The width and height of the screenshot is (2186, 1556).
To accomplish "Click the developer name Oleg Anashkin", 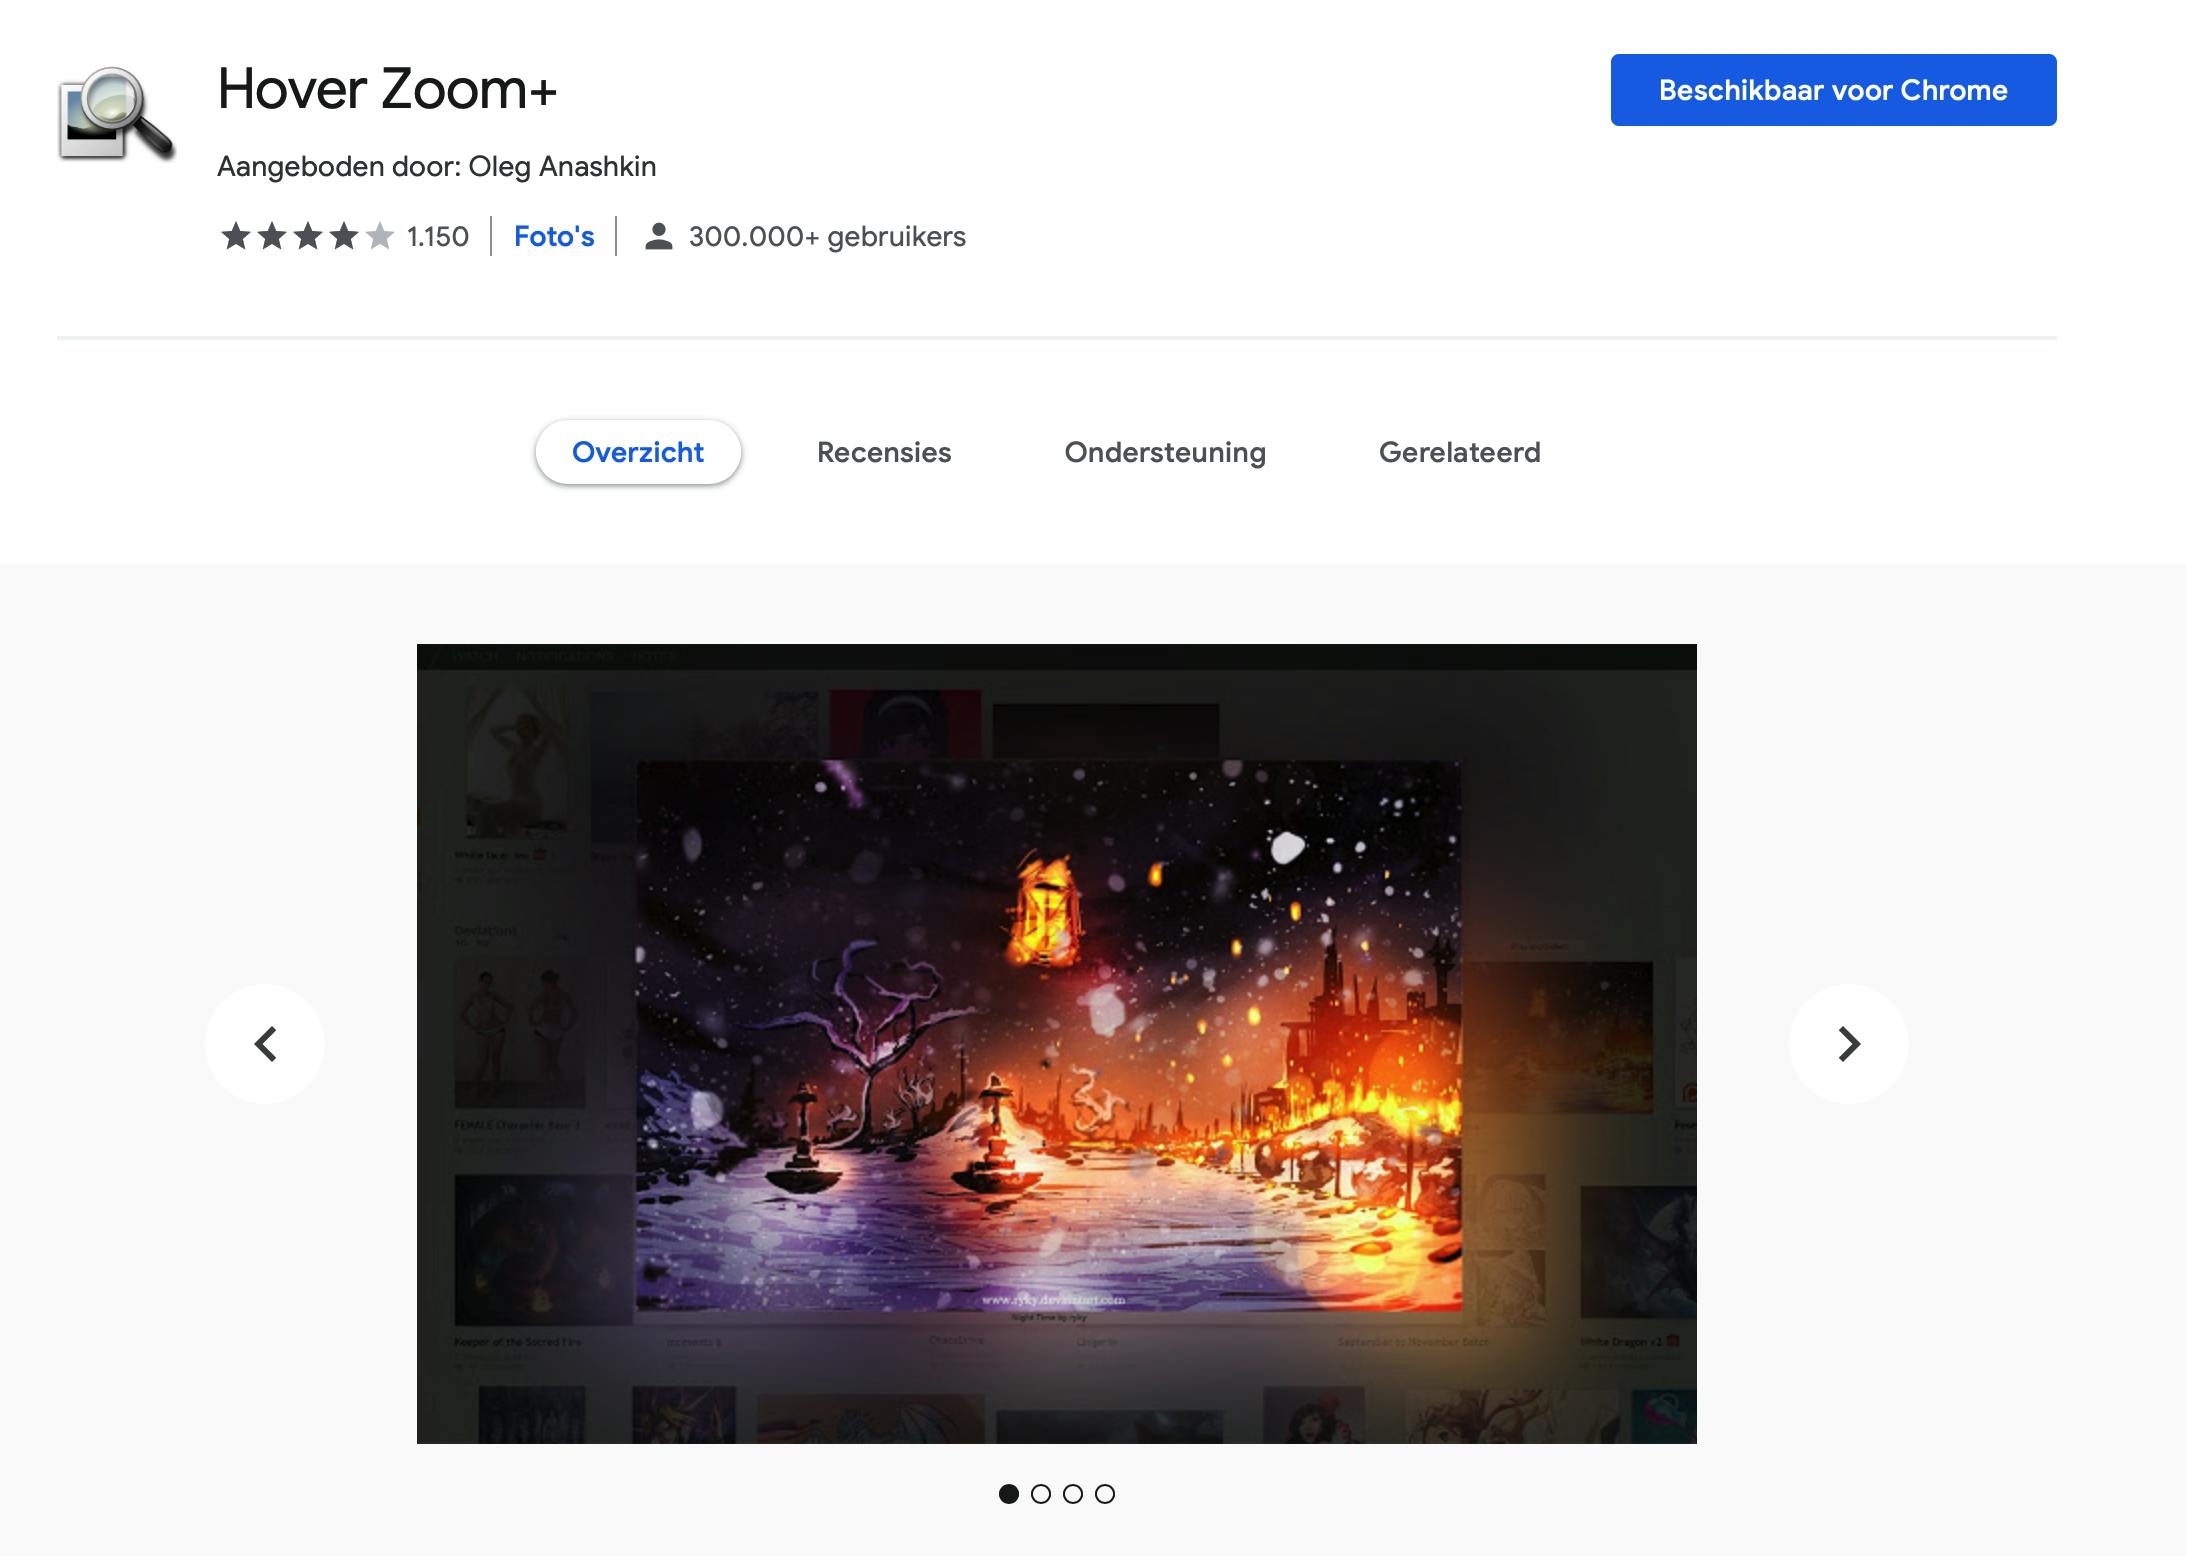I will [562, 166].
